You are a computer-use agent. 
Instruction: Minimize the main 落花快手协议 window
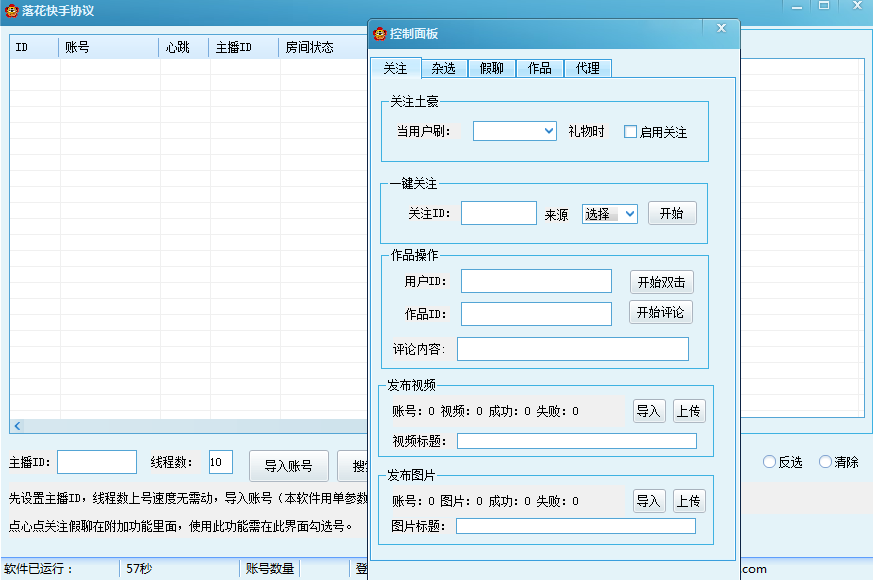coord(797,7)
